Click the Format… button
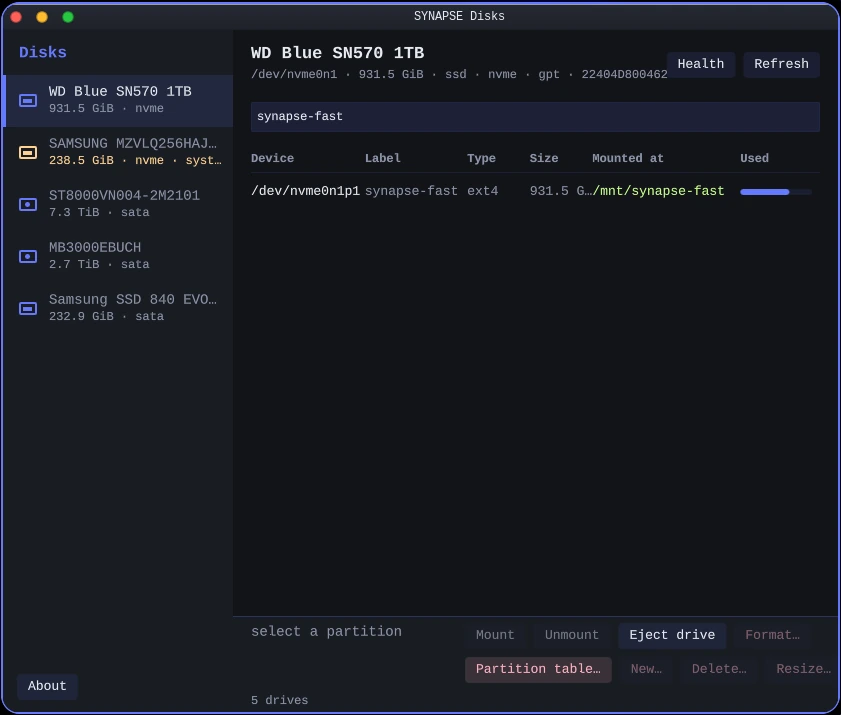 (772, 635)
